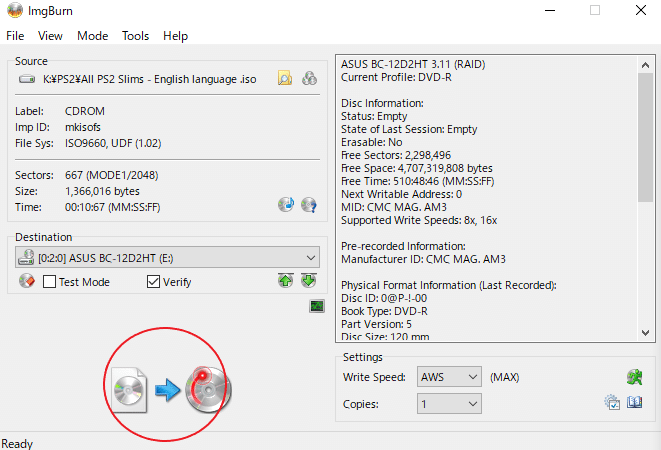
Task: Click the green up-arrow tray icon
Action: click(x=285, y=280)
